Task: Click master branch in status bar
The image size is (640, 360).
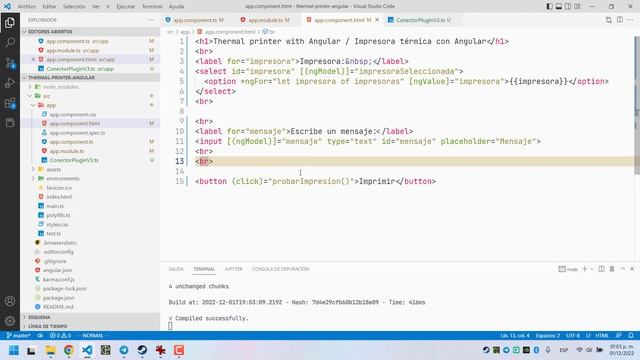Action: (19, 336)
